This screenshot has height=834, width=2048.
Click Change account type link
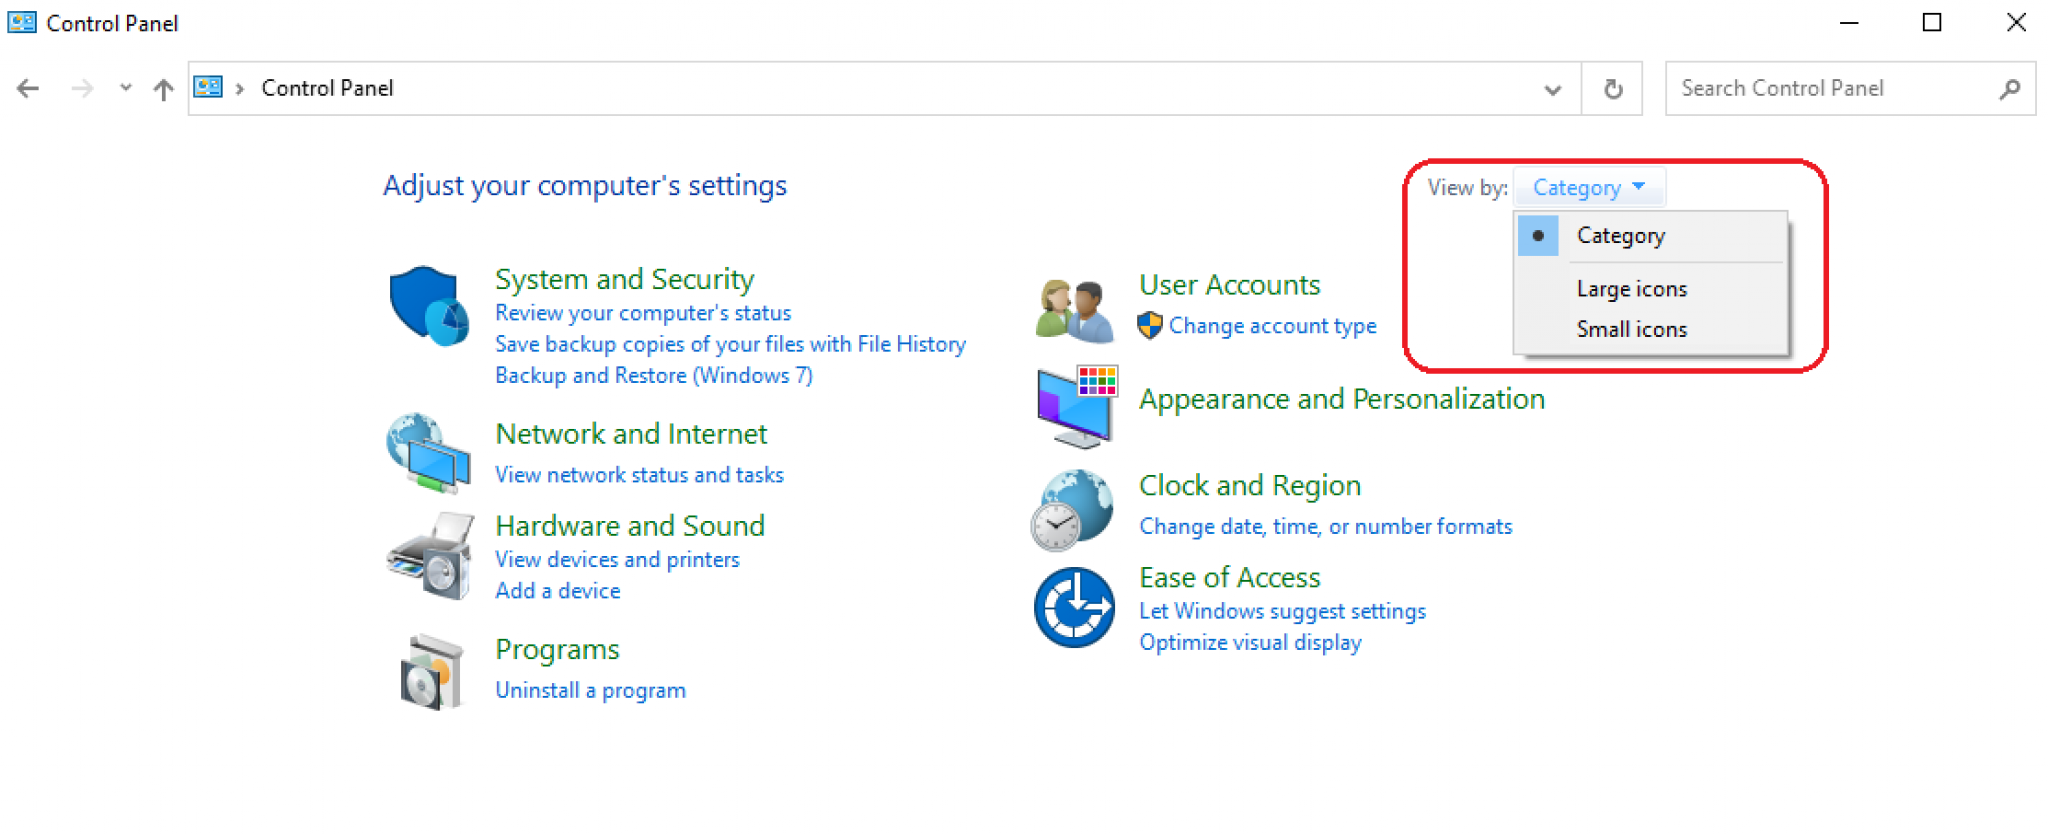pyautogui.click(x=1273, y=326)
